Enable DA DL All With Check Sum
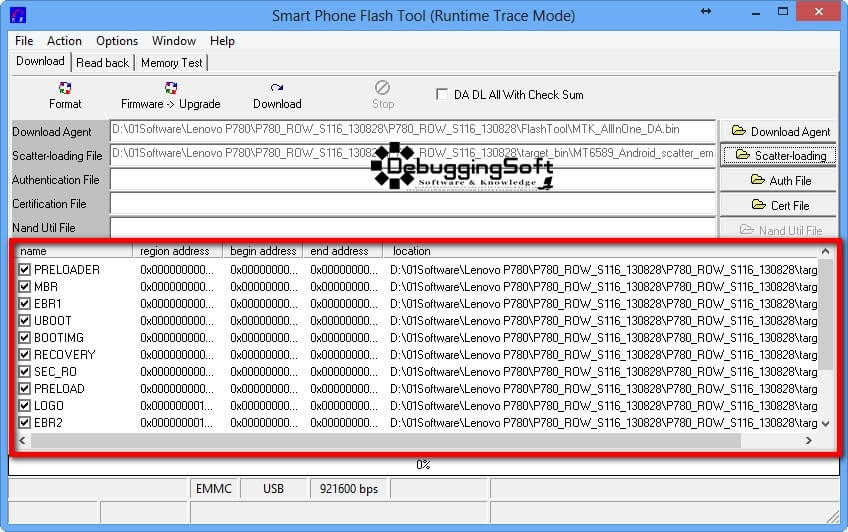 (x=442, y=95)
